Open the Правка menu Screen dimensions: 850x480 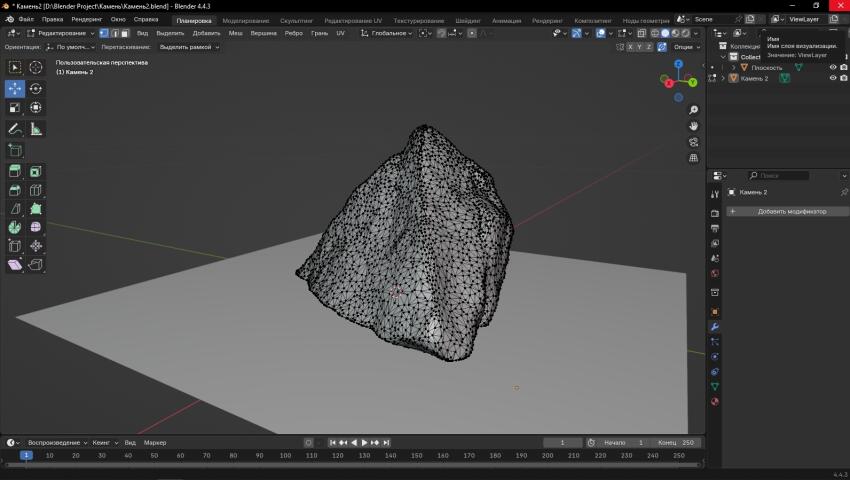click(53, 19)
